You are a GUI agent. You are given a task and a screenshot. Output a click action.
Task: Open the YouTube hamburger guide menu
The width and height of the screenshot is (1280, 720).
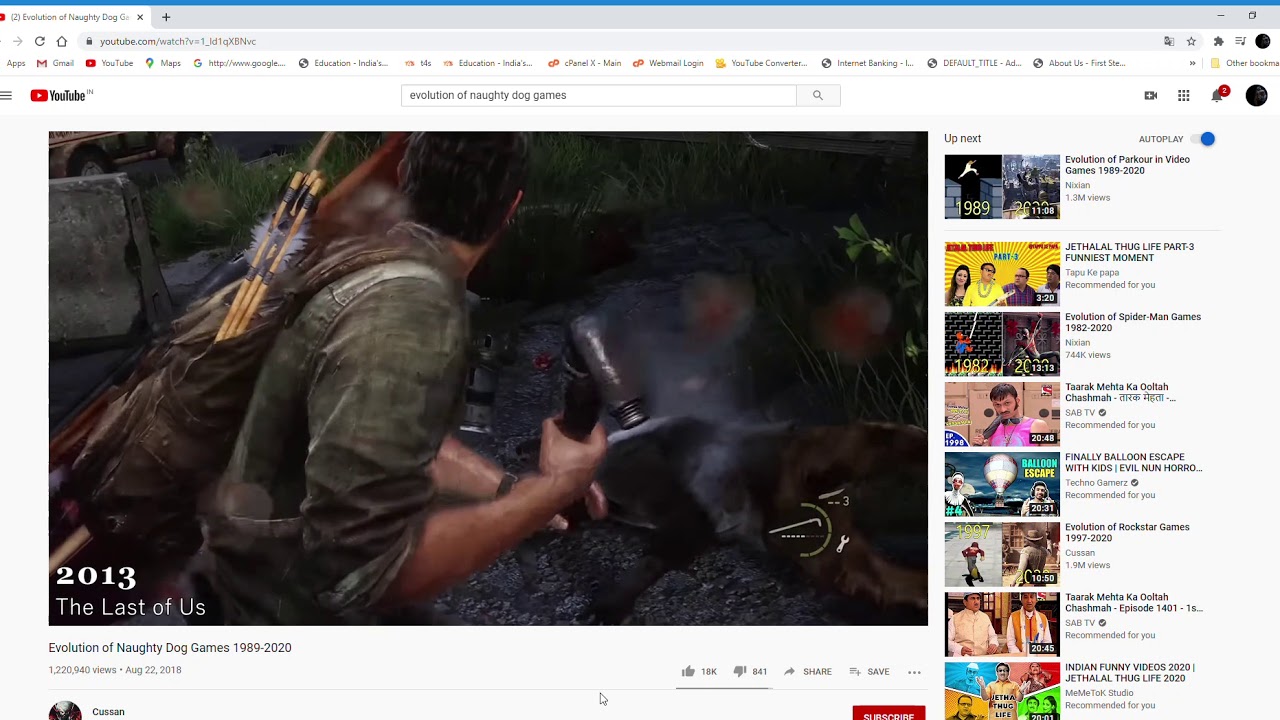click(x=6, y=95)
